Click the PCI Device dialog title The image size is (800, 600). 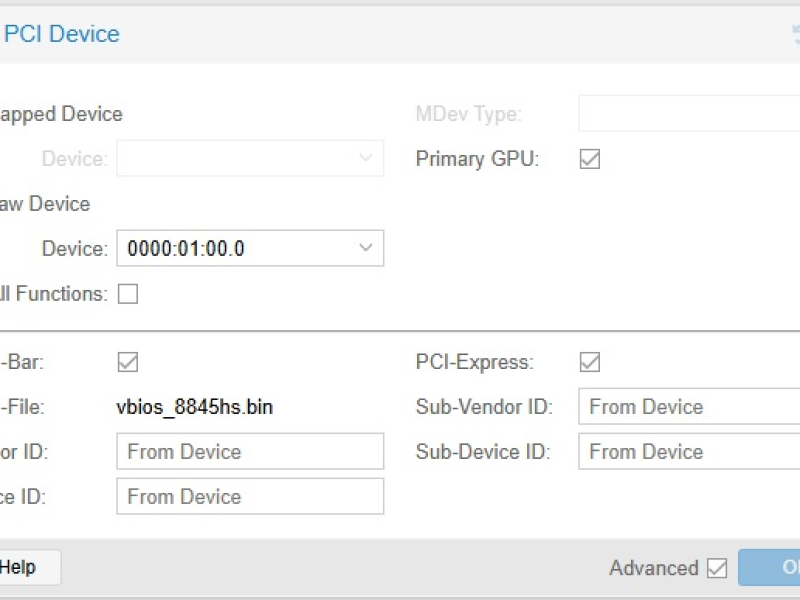(x=62, y=34)
